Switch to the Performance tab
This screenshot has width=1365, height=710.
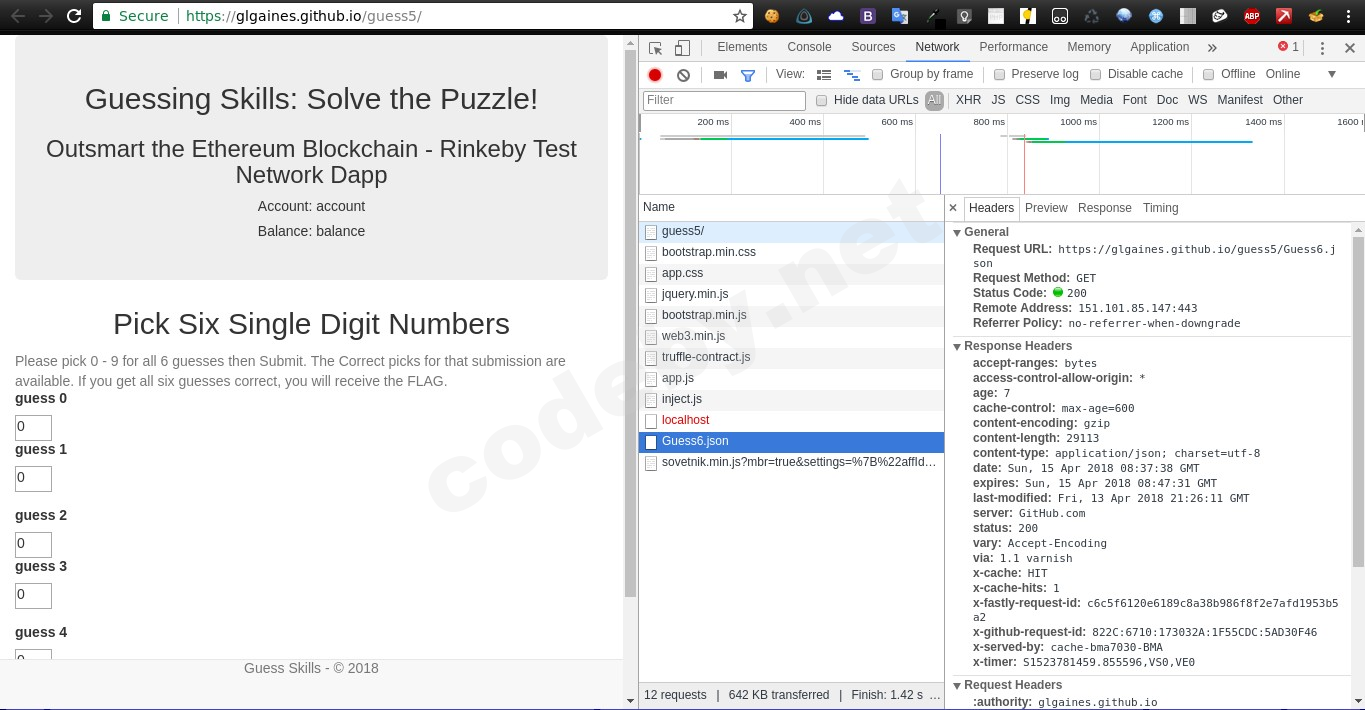[1013, 47]
